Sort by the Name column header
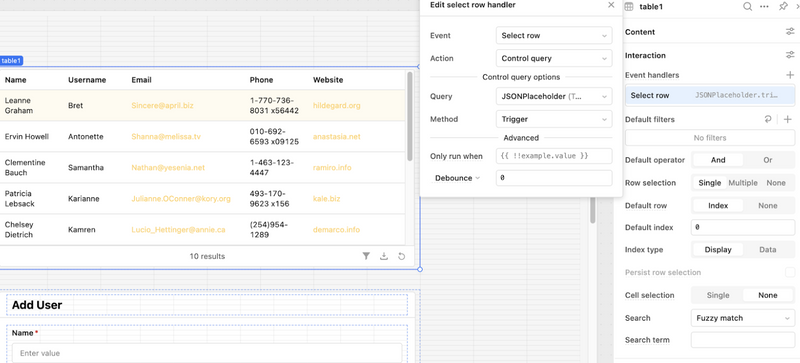This screenshot has height=363, width=800. tap(15, 80)
